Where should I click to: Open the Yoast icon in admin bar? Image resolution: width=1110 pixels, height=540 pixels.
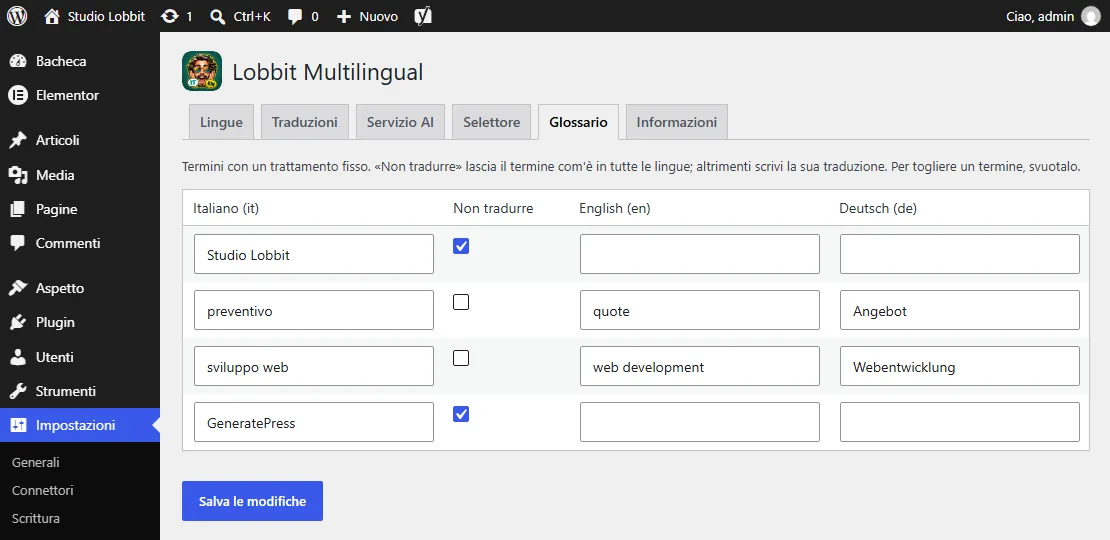click(423, 16)
